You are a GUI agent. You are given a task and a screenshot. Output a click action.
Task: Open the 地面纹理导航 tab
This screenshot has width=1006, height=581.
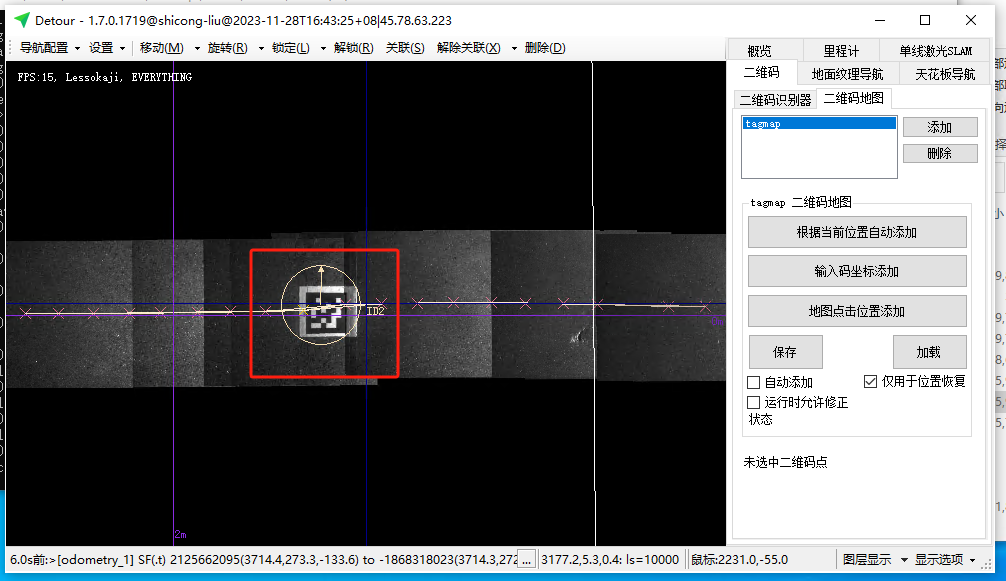pos(847,73)
